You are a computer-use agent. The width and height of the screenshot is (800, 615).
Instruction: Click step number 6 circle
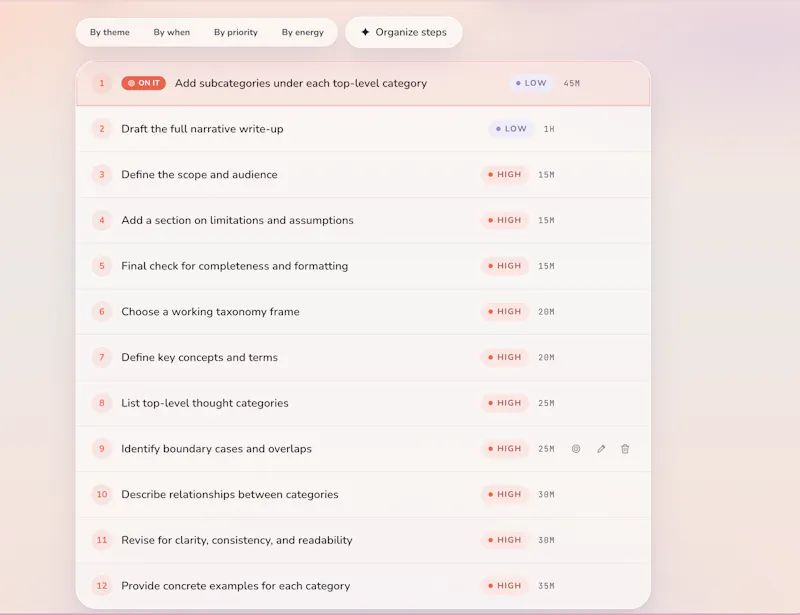102,312
